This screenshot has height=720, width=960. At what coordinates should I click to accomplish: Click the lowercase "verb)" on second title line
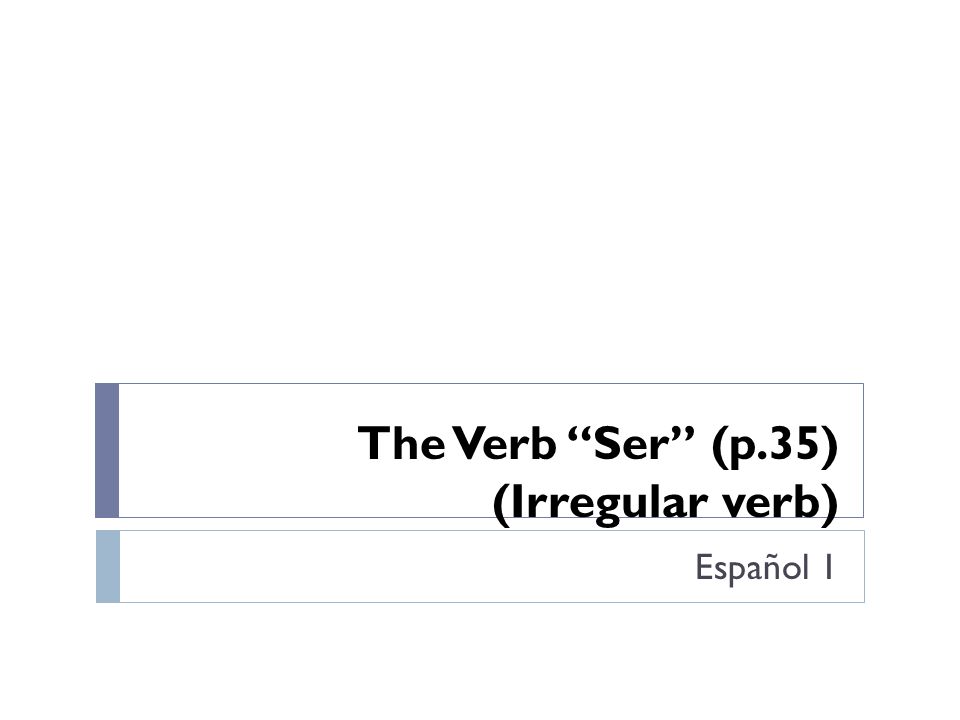click(x=779, y=504)
